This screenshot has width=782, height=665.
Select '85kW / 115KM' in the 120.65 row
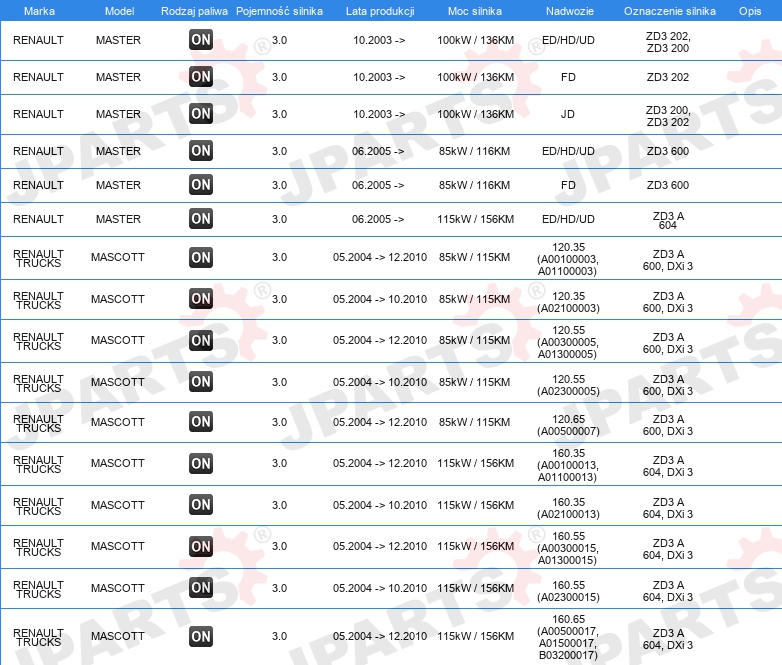pos(474,422)
